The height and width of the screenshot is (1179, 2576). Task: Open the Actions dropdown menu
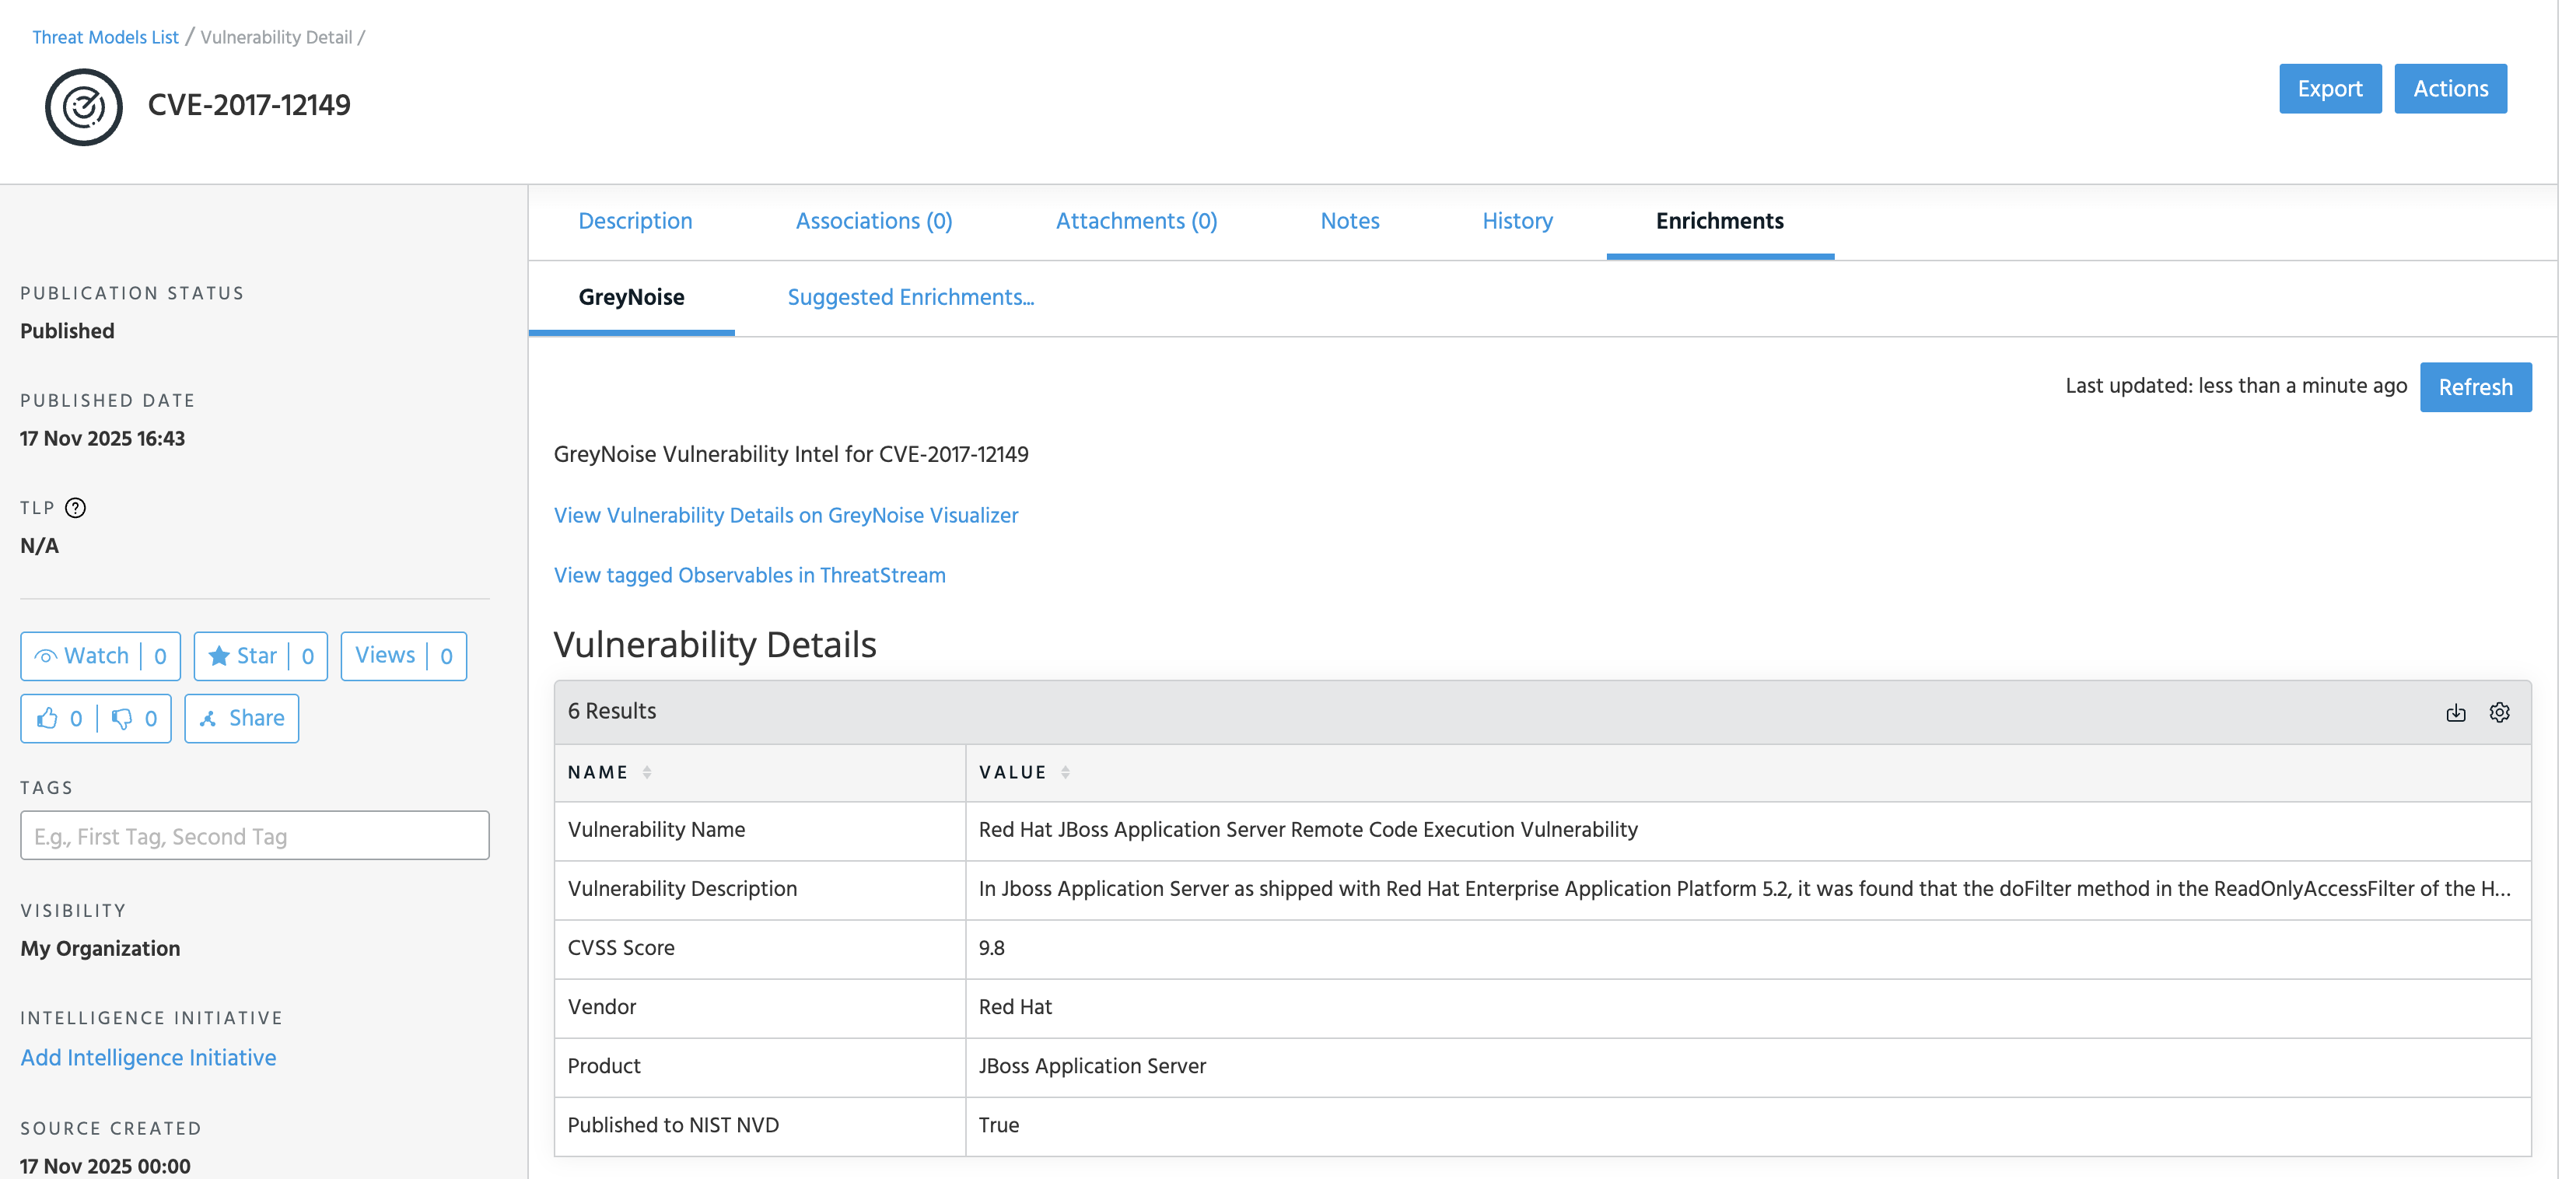pyautogui.click(x=2449, y=89)
